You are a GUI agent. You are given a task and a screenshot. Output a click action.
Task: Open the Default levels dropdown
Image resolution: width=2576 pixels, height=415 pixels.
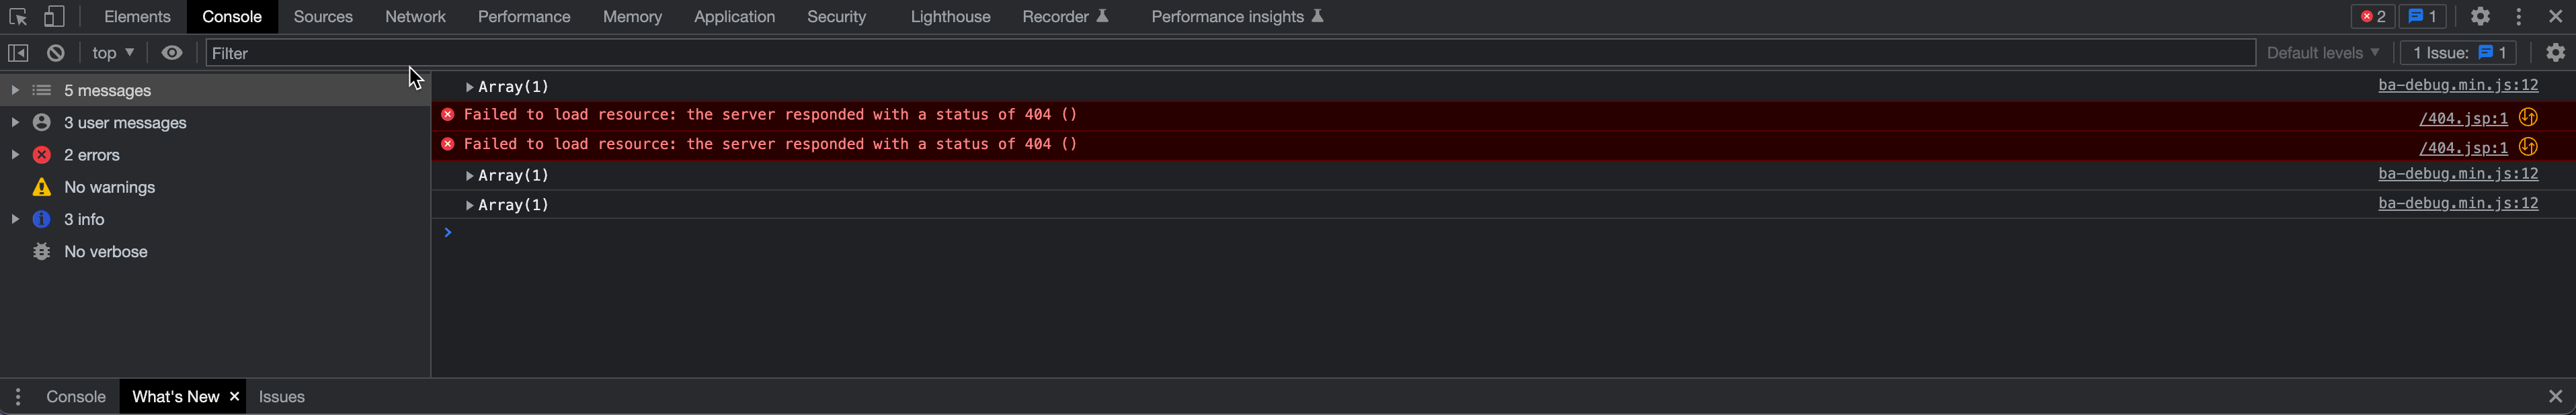coord(2322,53)
